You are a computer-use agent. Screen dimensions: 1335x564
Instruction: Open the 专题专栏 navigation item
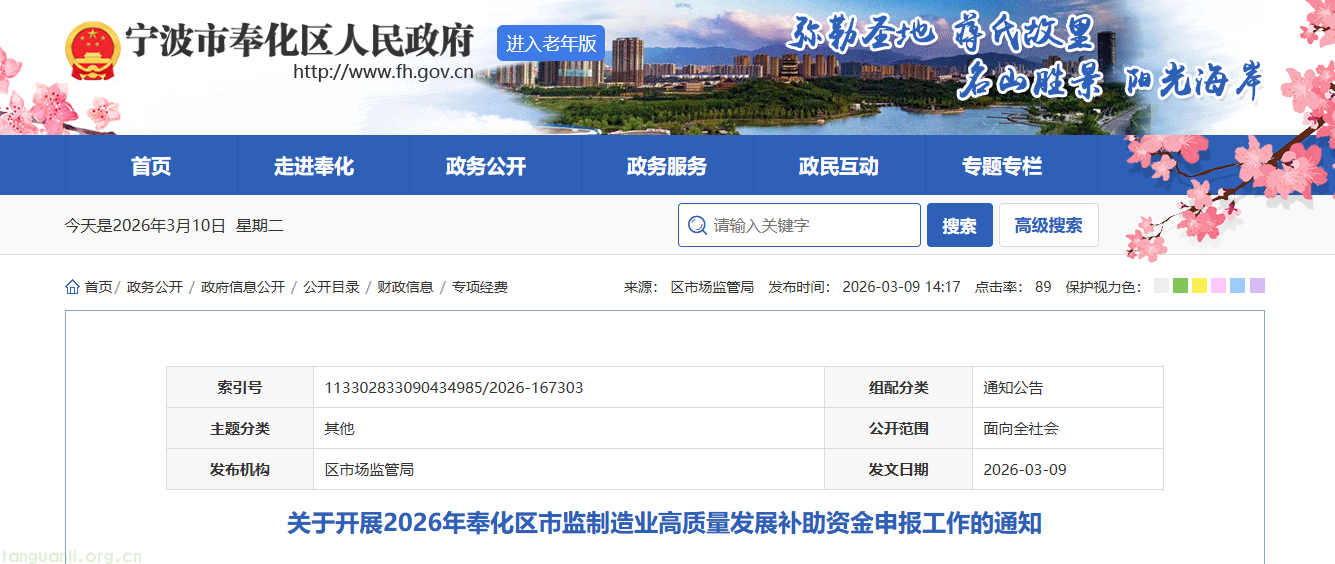coord(1002,166)
